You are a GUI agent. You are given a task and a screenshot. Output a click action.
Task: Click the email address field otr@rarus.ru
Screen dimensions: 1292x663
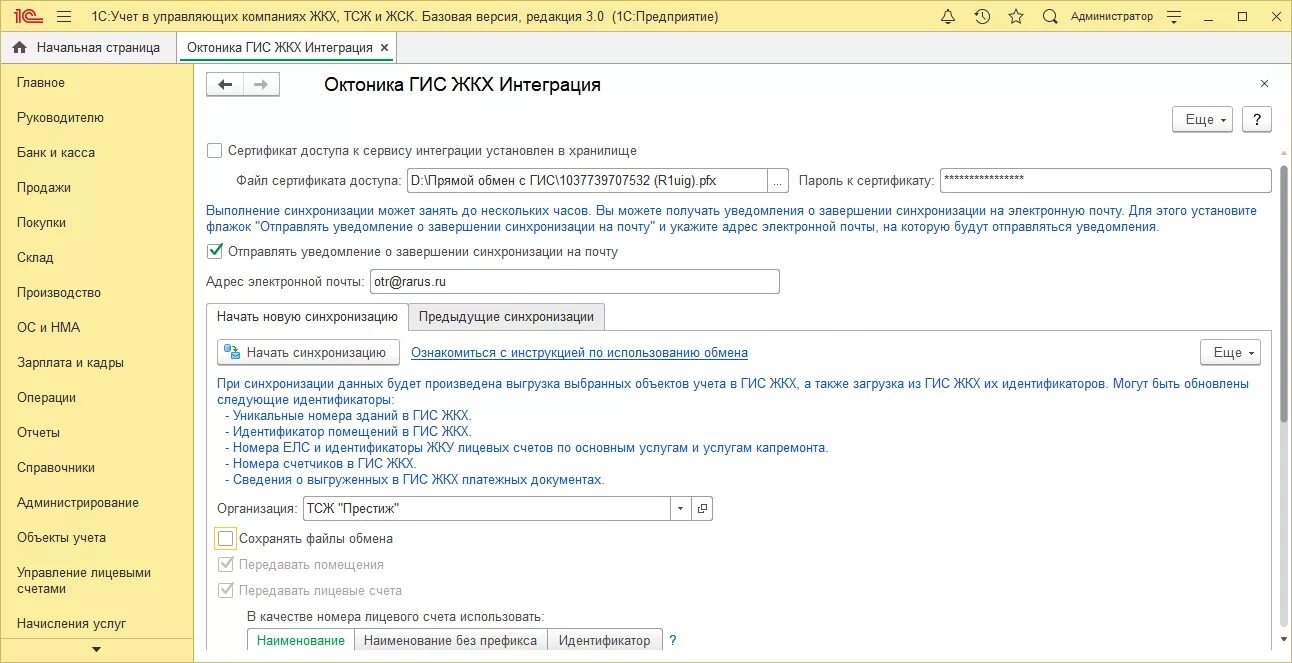[x=574, y=282]
